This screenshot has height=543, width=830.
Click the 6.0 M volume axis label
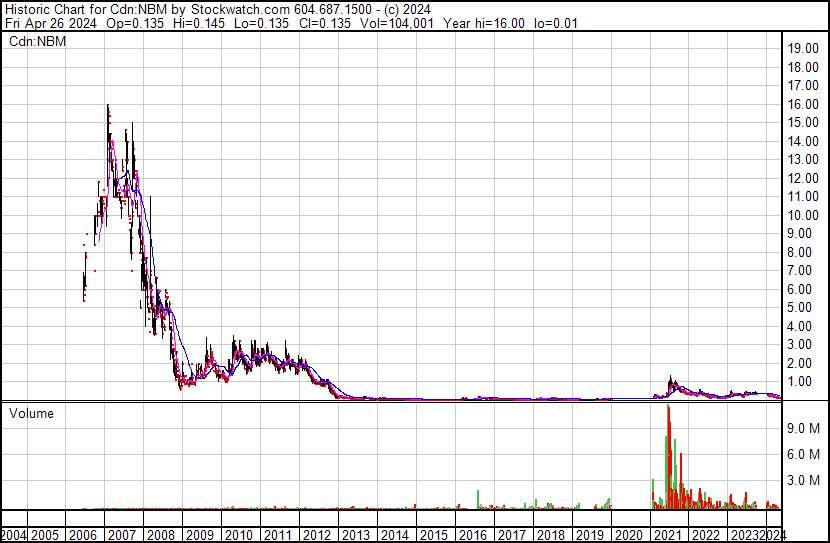tap(804, 454)
